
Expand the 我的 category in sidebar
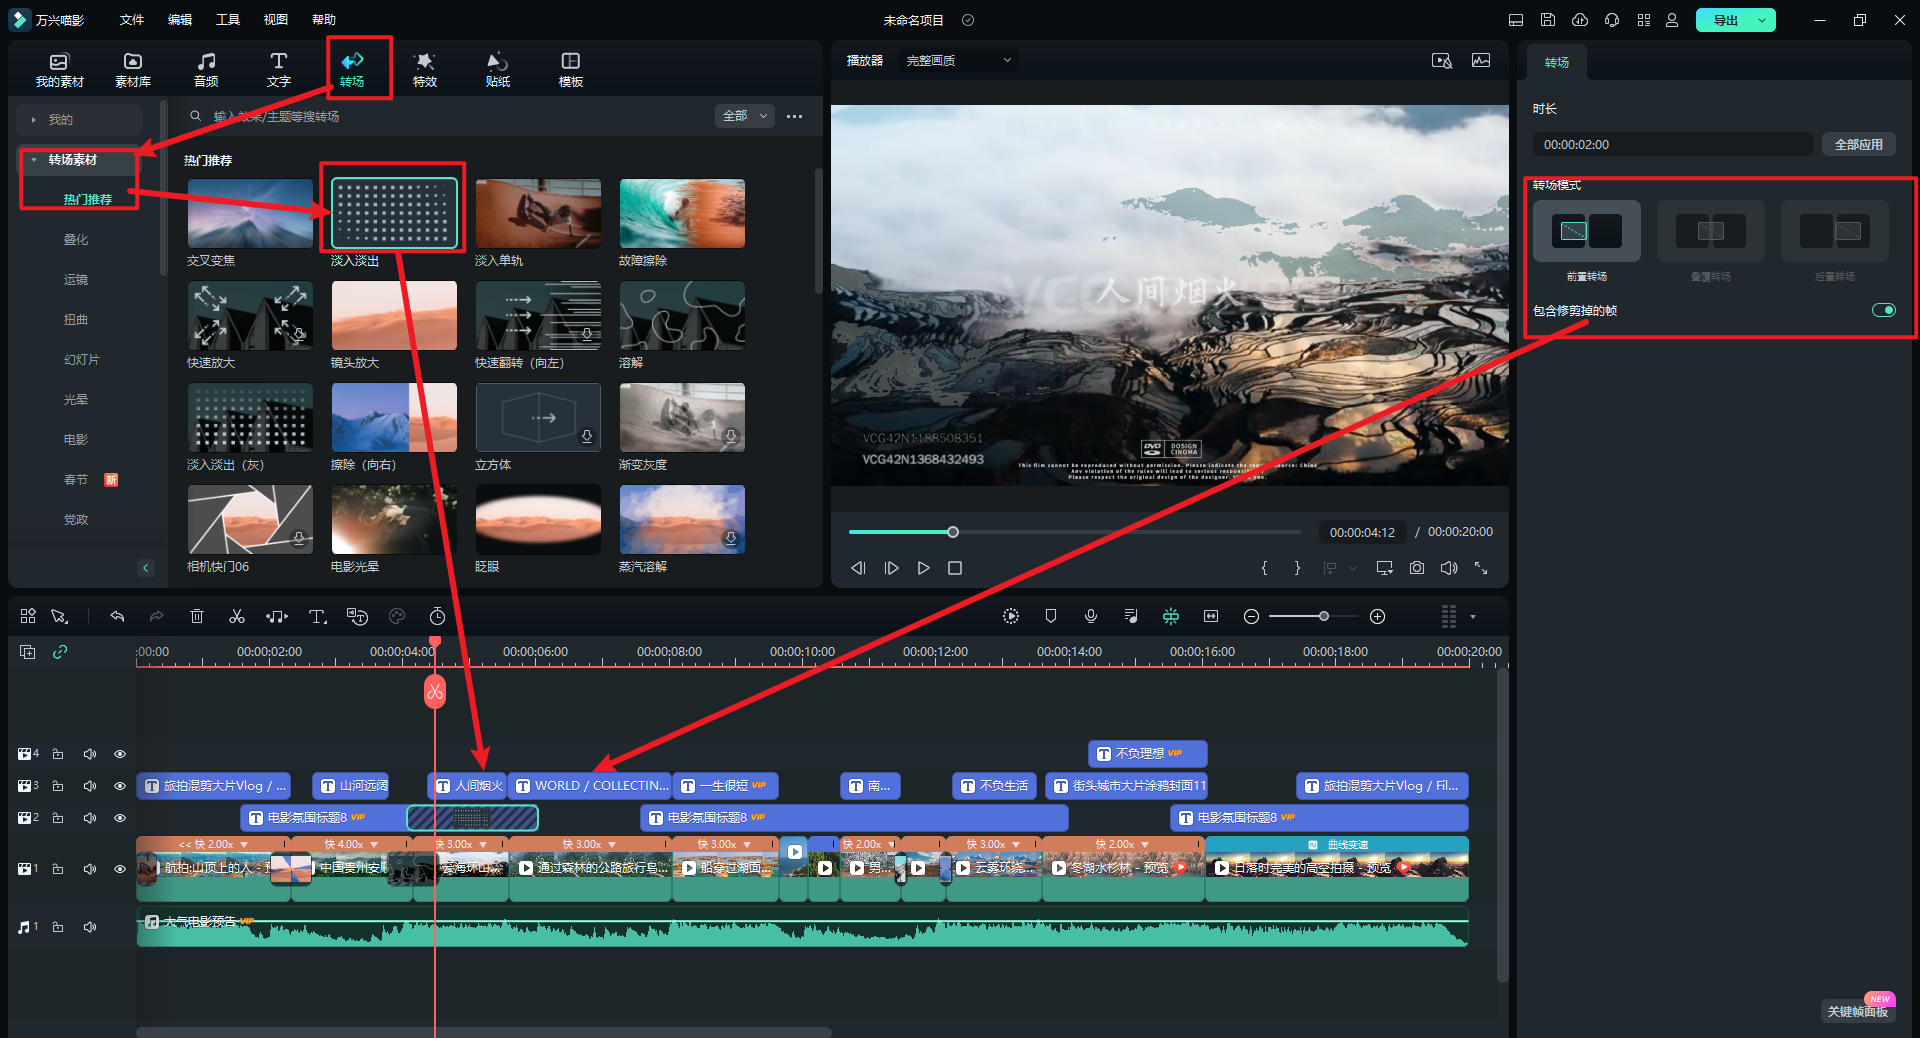click(60, 120)
